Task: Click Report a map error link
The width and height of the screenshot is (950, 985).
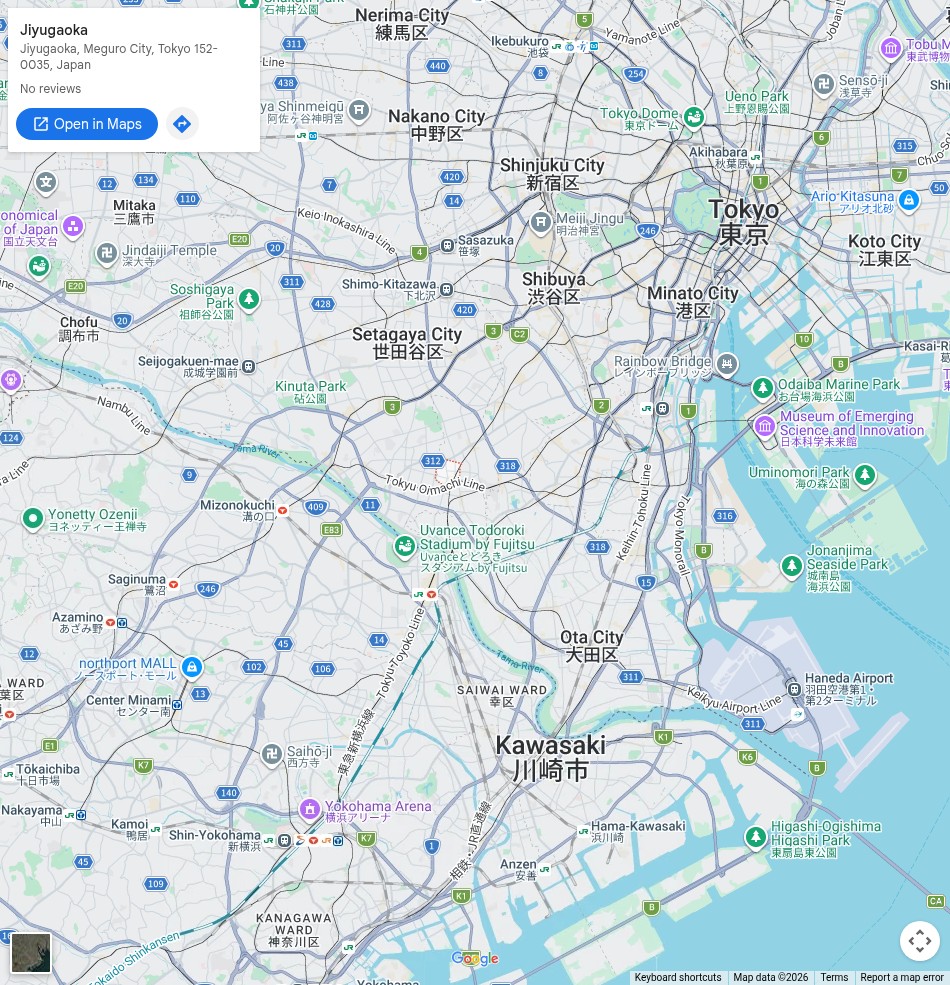Action: click(x=904, y=977)
